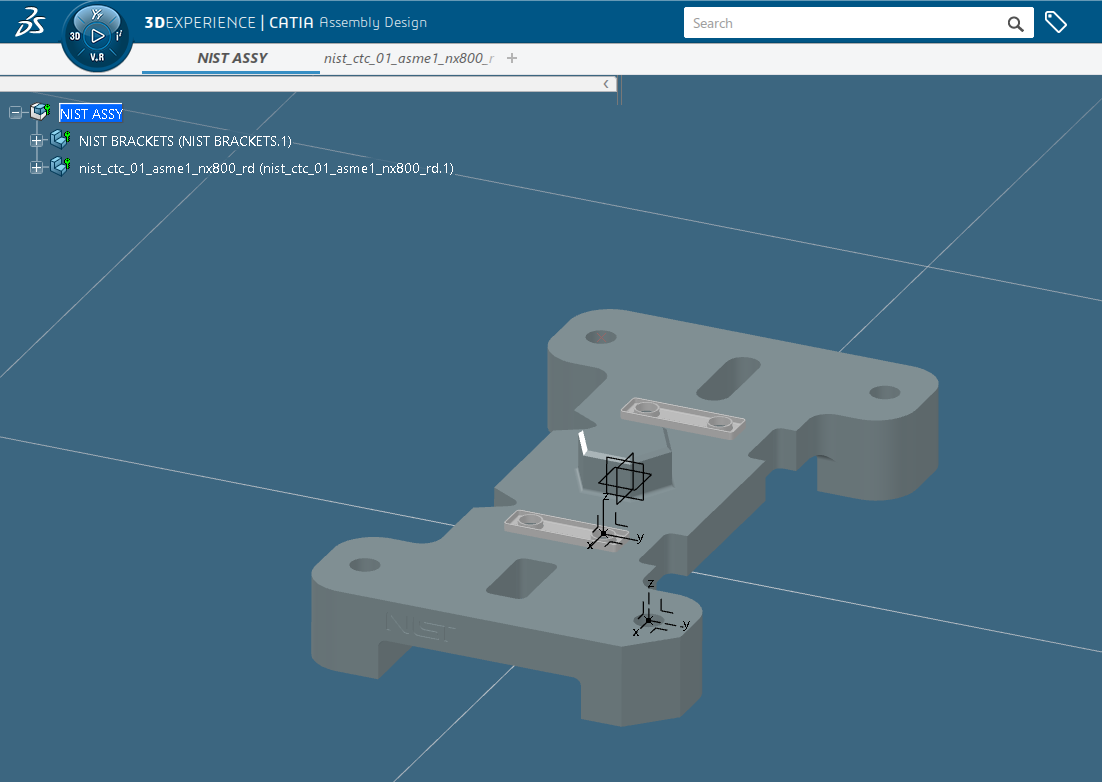The image size is (1102, 782).
Task: Select the upper white bracket in the model
Action: 682,418
